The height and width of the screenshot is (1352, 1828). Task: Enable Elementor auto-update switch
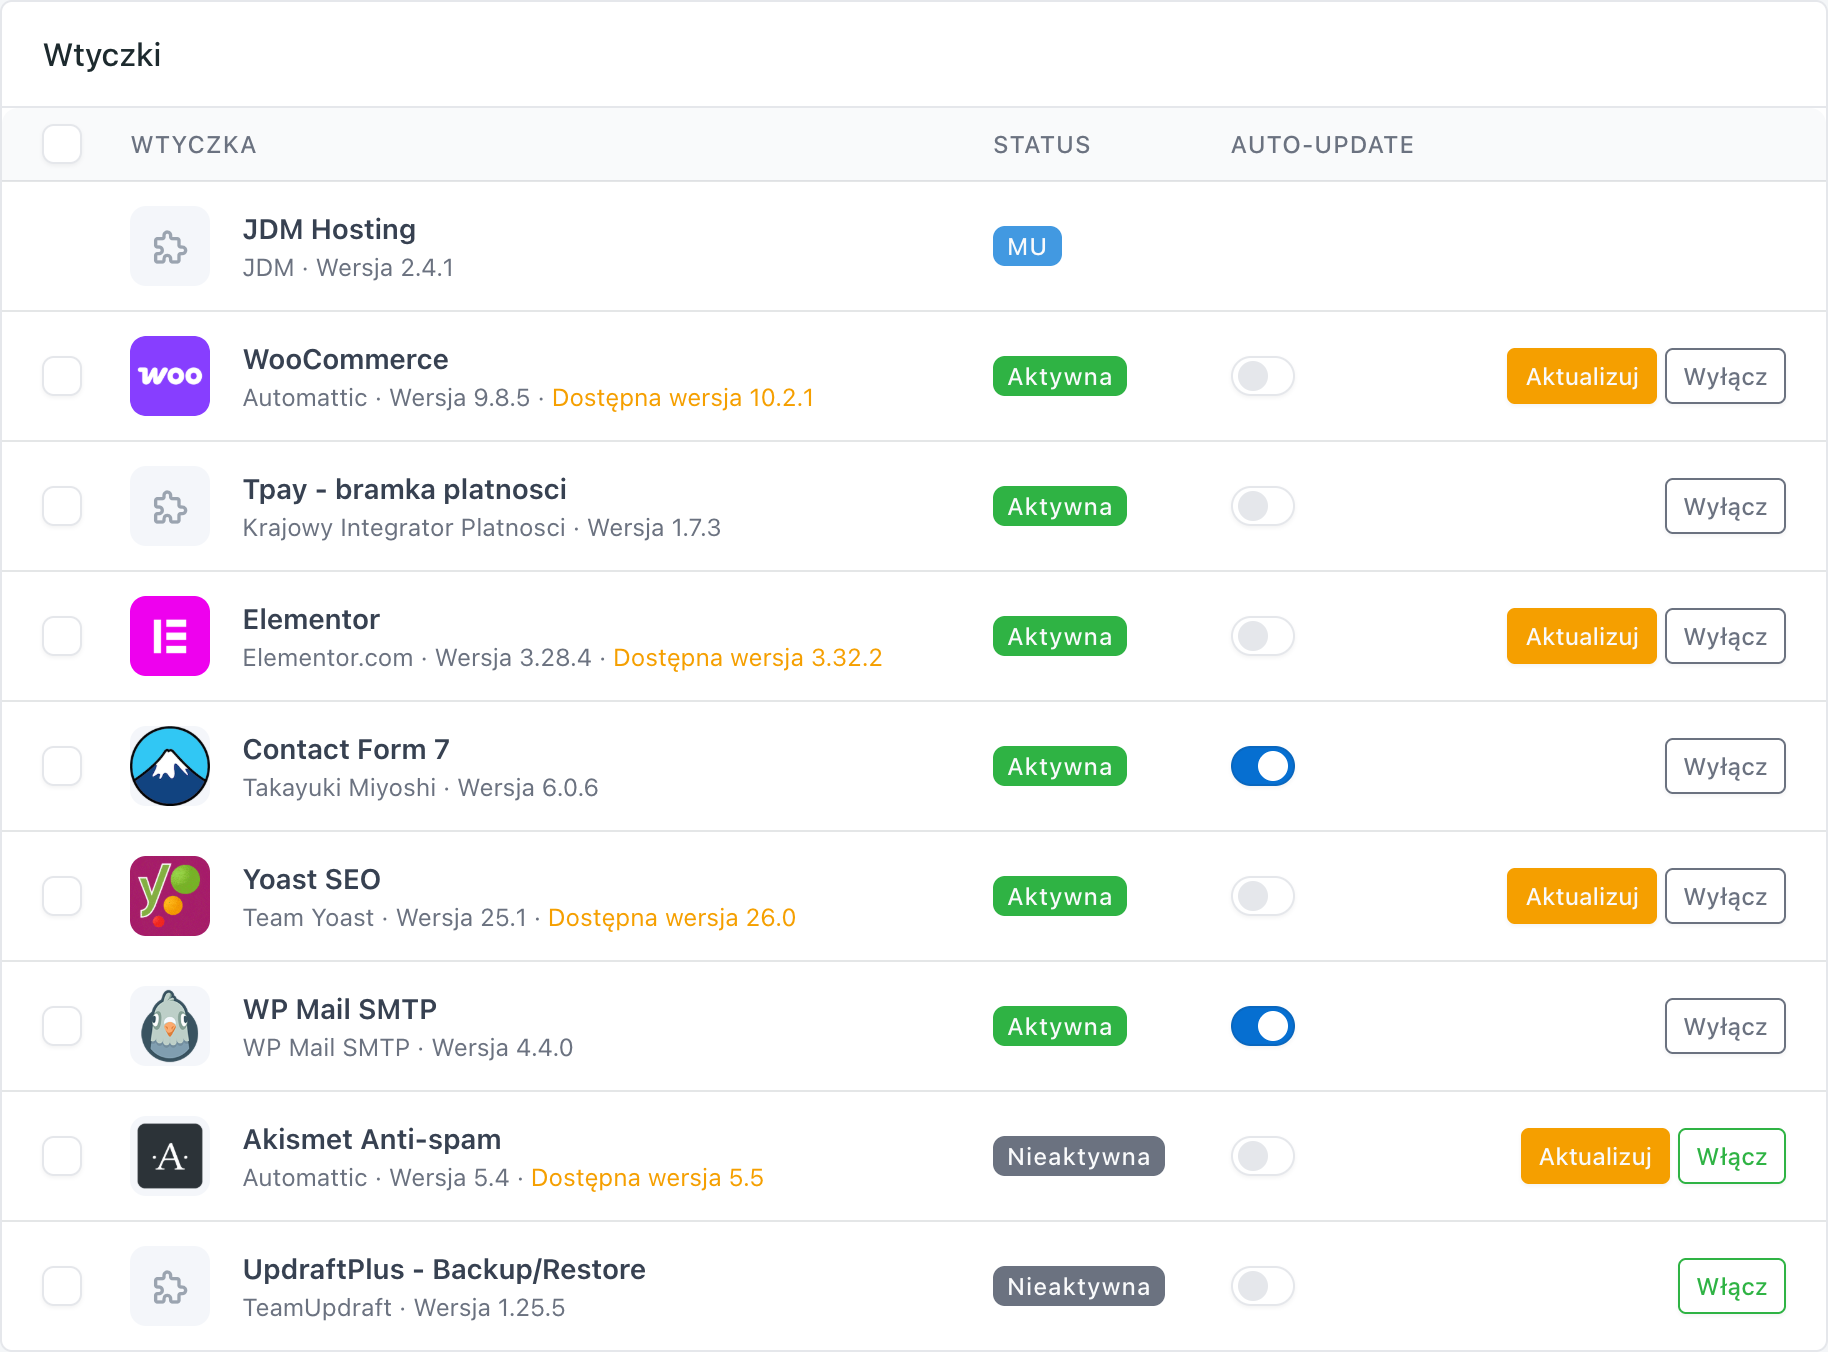pos(1263,636)
